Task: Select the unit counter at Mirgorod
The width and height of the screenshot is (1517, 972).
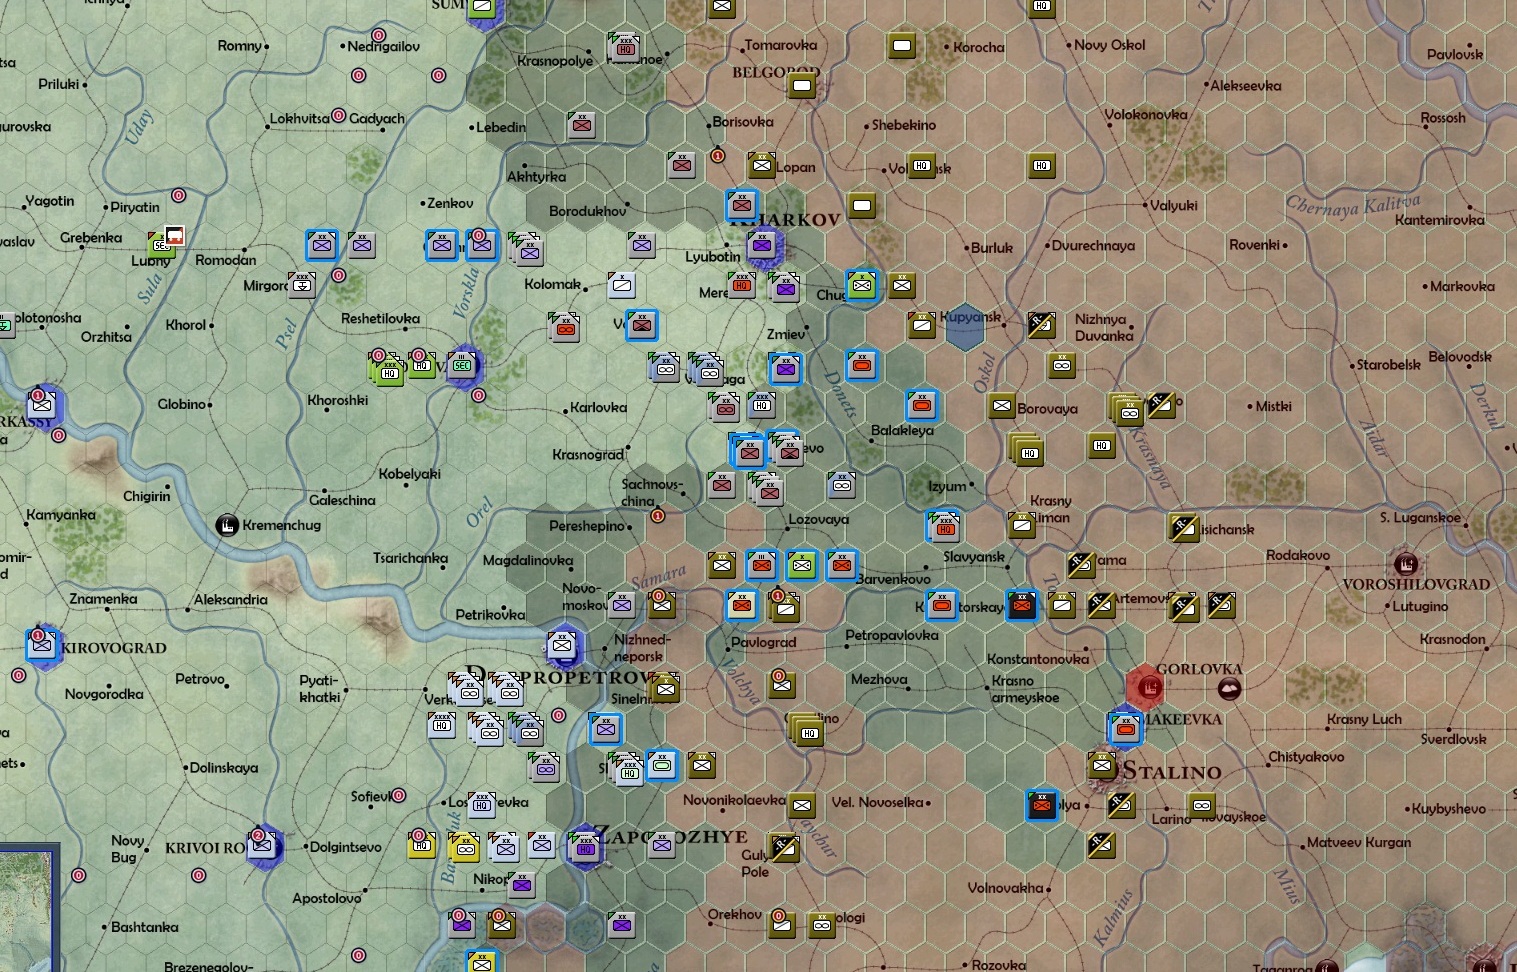Action: click(301, 285)
